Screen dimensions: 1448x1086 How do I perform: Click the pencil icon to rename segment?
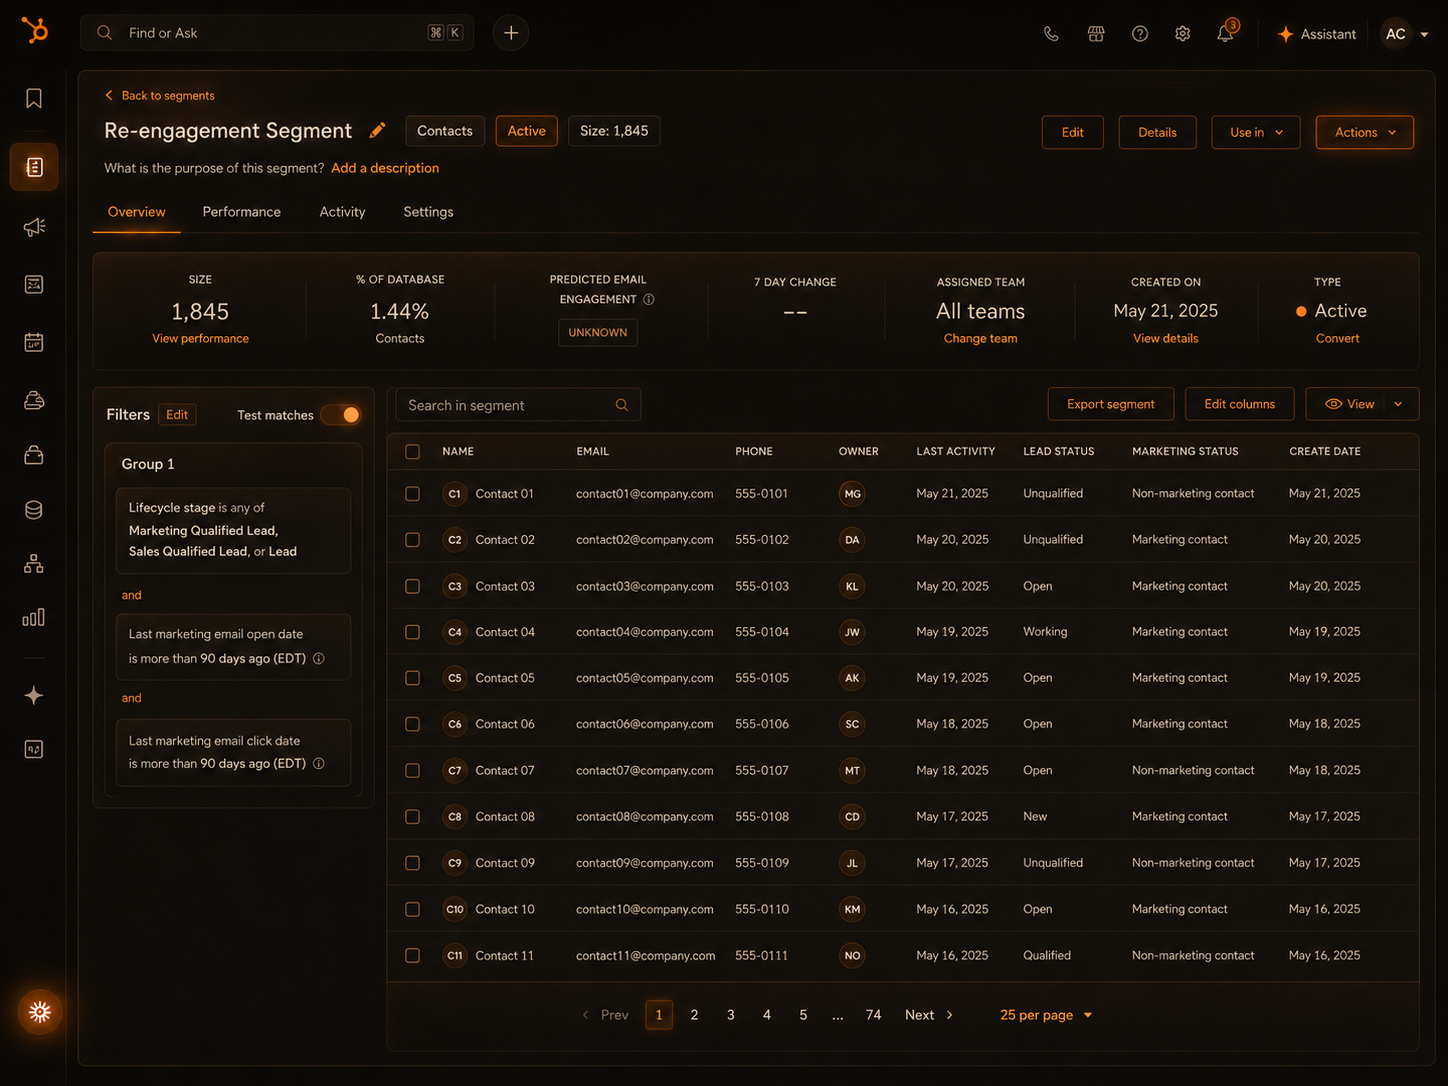pos(377,130)
